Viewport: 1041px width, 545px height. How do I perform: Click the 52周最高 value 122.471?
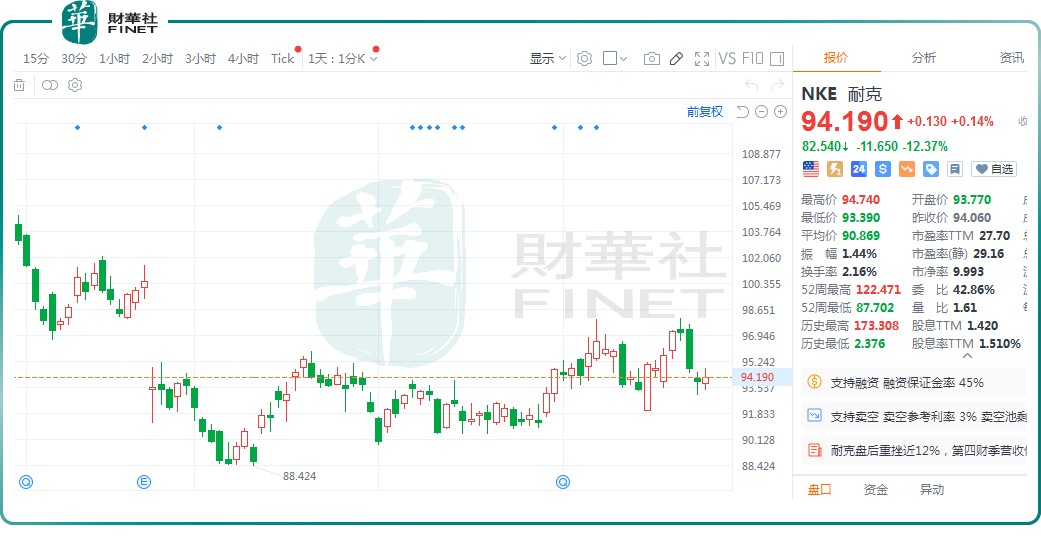[878, 289]
